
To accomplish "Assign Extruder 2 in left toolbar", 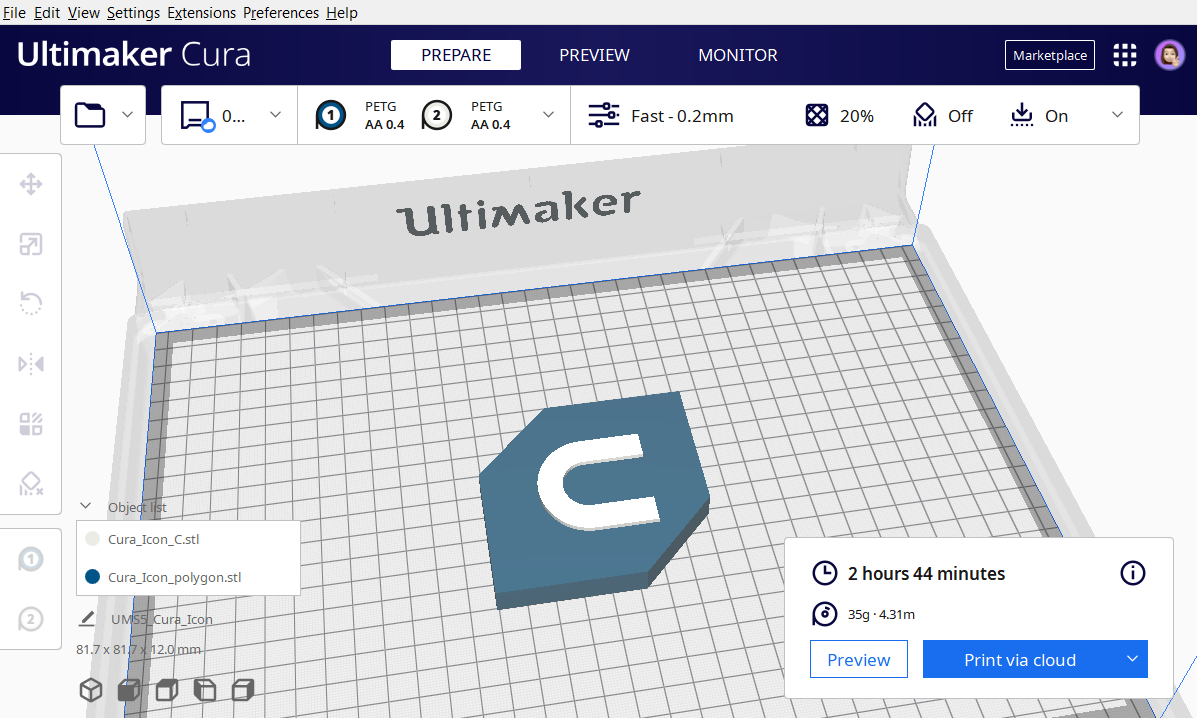I will [x=31, y=620].
